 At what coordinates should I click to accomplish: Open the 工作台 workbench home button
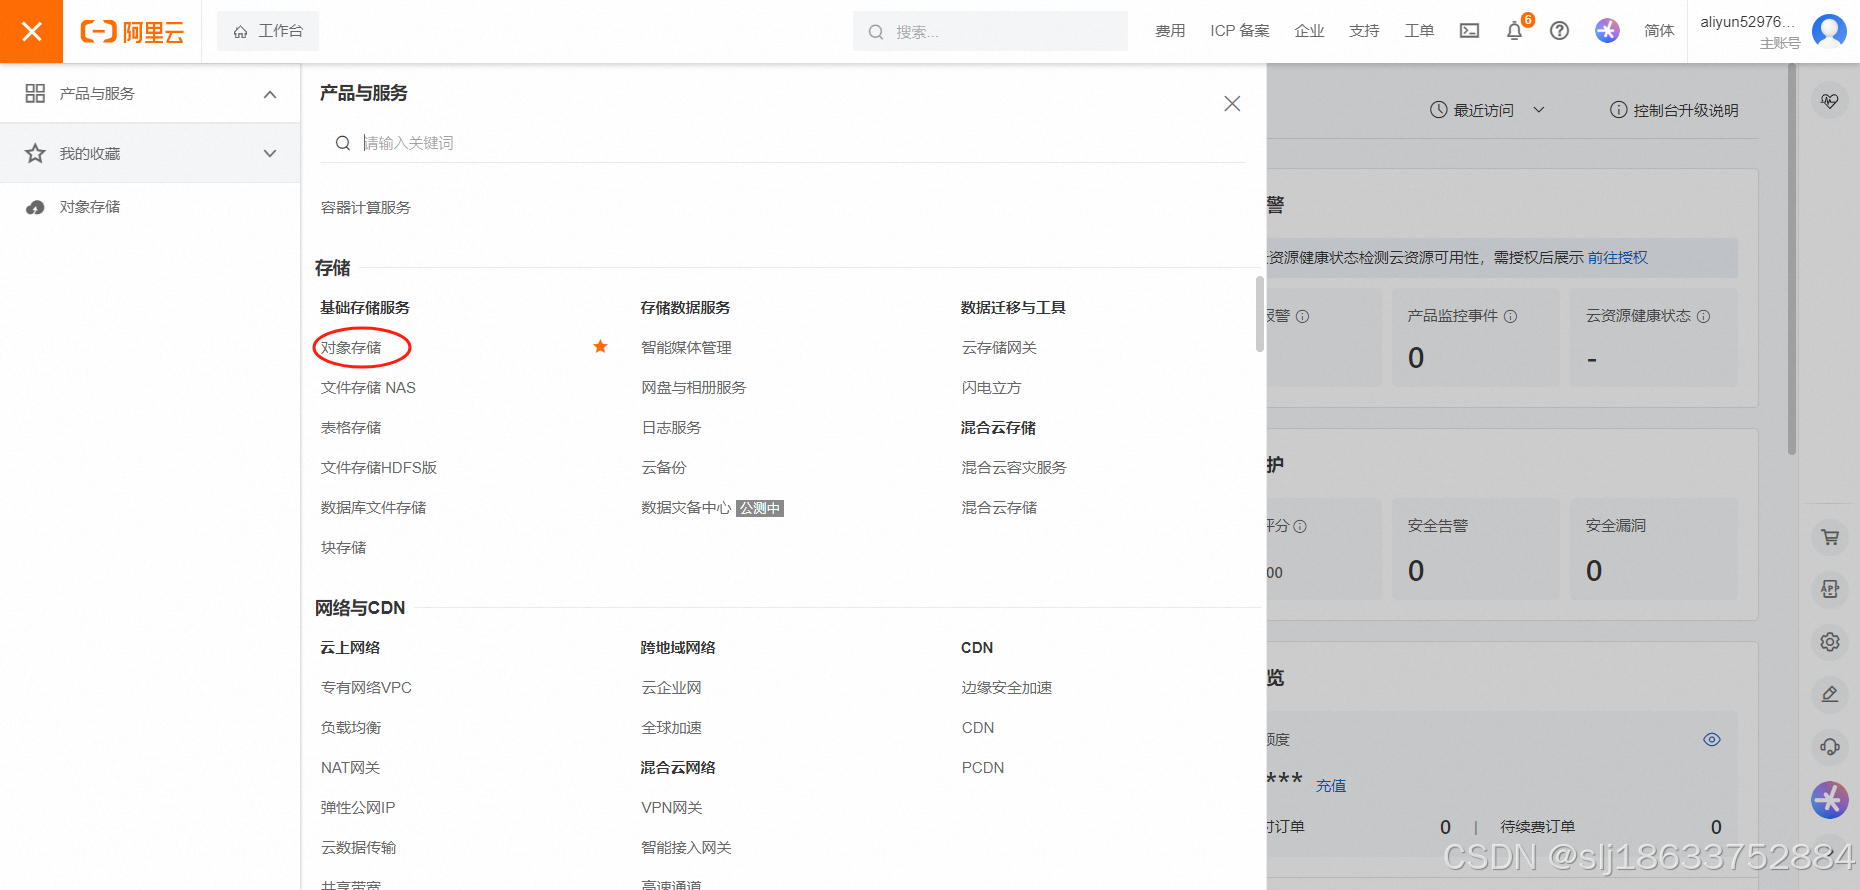(268, 31)
